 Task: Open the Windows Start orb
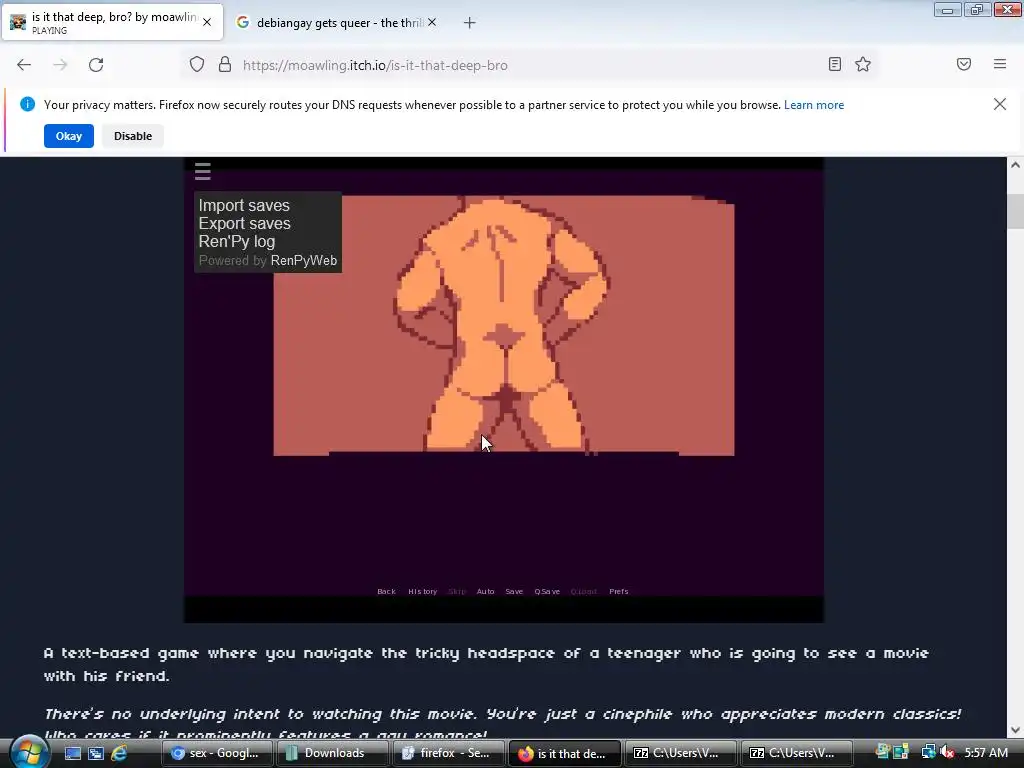(x=29, y=752)
